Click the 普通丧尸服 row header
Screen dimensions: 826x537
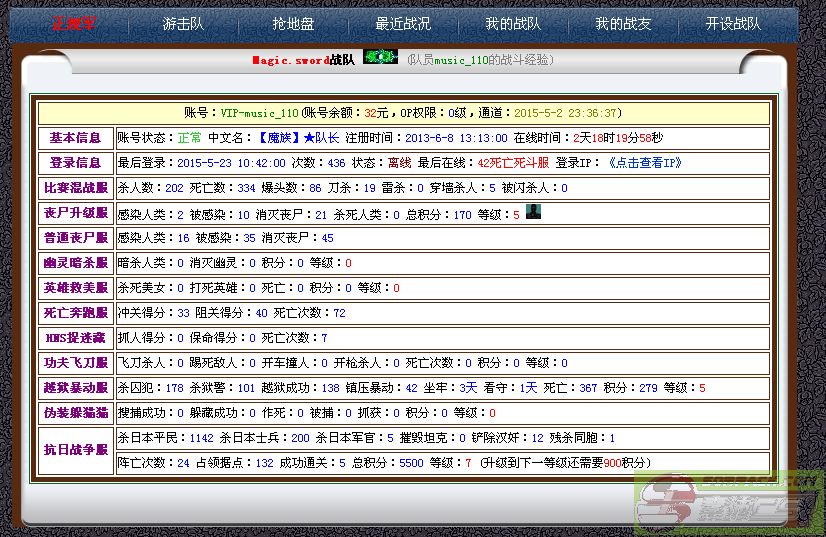75,238
